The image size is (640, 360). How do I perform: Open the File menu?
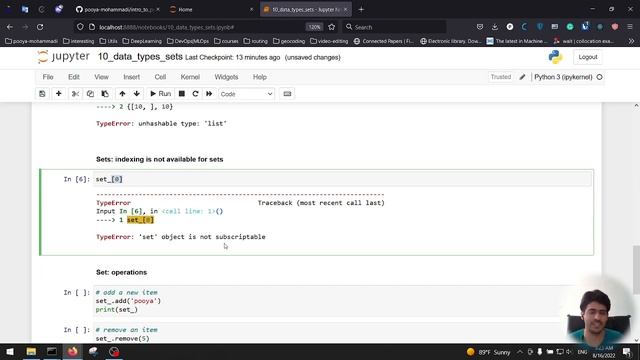tap(48, 77)
